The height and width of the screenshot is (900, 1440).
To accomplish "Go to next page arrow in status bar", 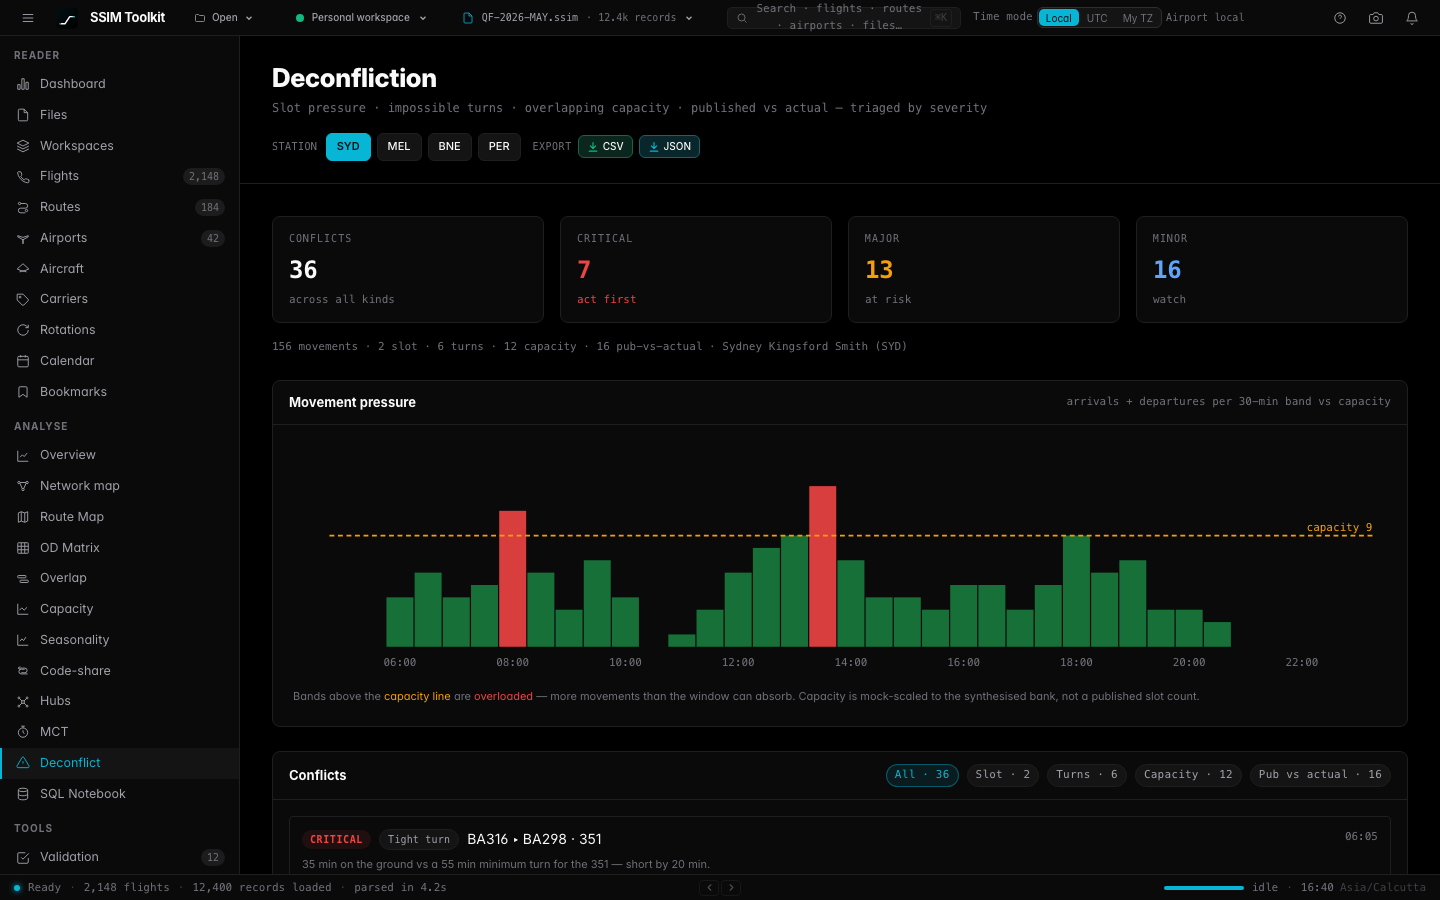I will 731,887.
